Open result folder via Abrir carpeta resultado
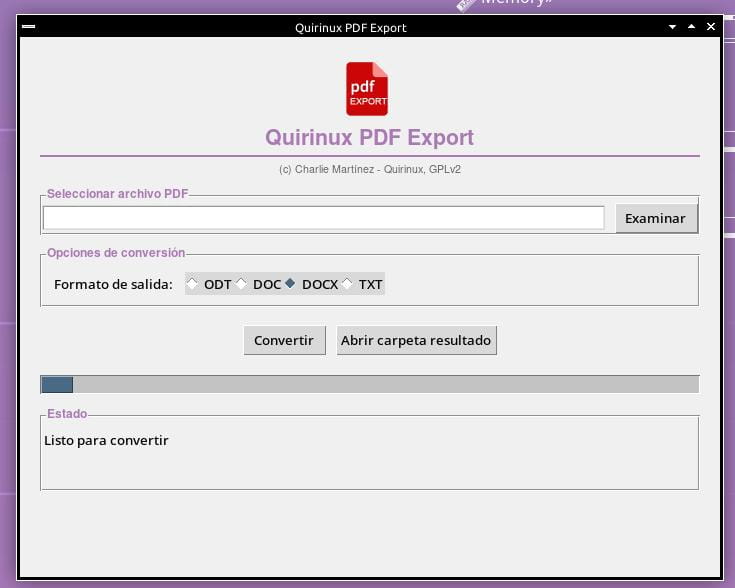The width and height of the screenshot is (735, 588). [416, 340]
